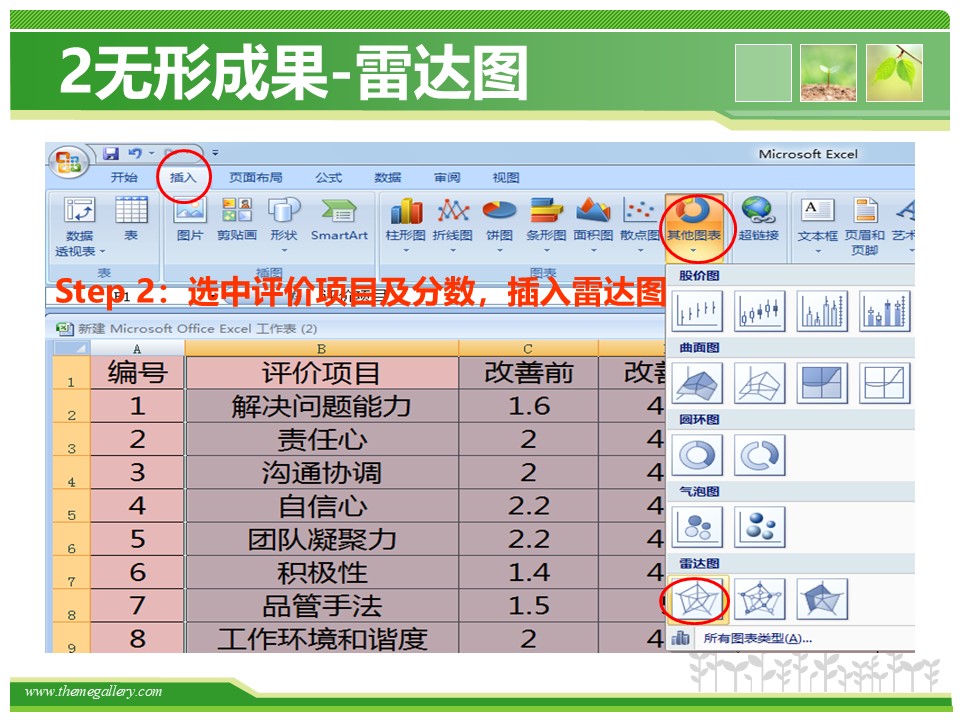Pick the radar chart with markers
Viewport: 960px width, 720px height.
[x=760, y=599]
